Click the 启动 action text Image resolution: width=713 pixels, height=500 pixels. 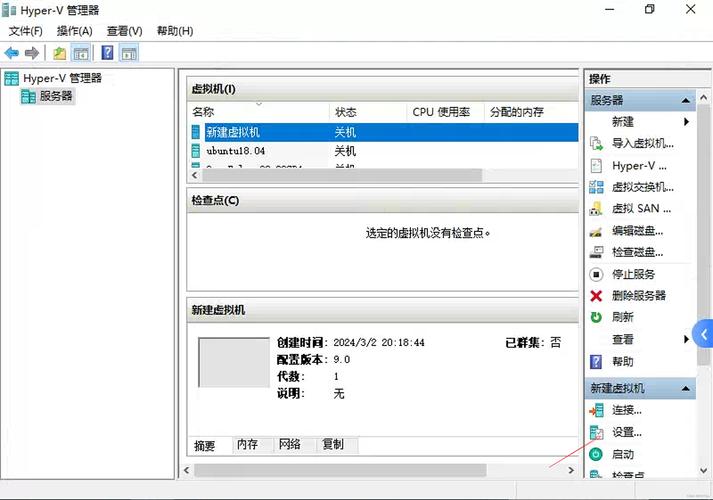coord(623,454)
